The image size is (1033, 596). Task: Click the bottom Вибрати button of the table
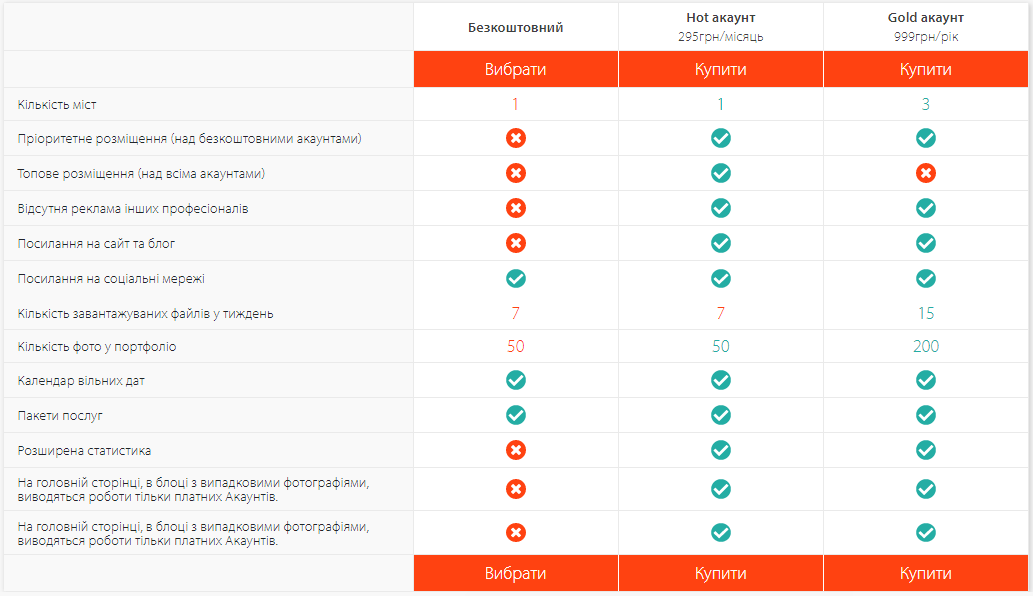click(516, 573)
